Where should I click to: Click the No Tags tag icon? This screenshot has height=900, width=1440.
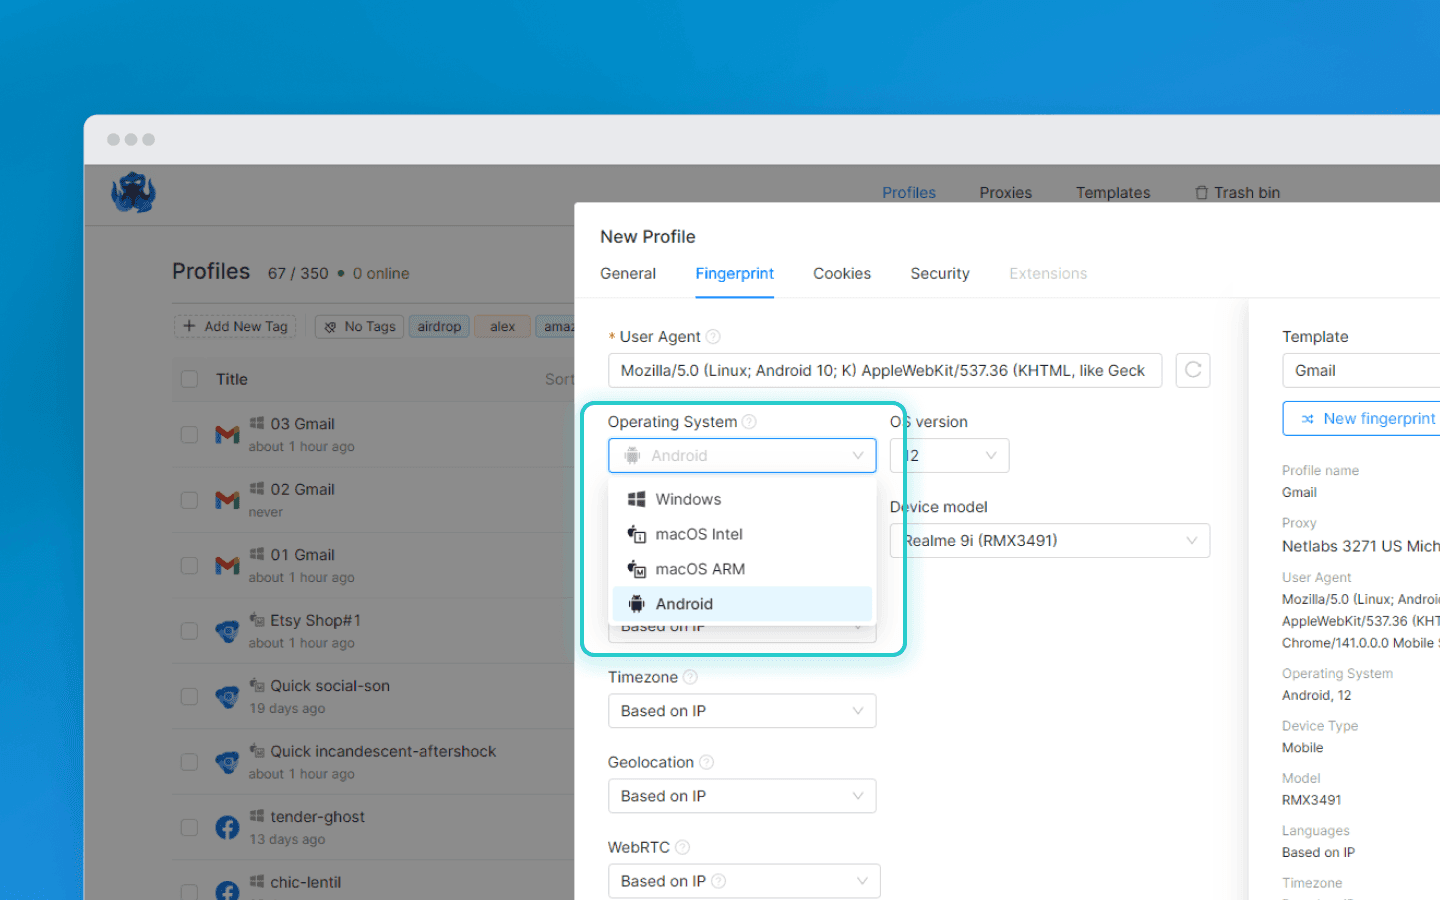(330, 327)
